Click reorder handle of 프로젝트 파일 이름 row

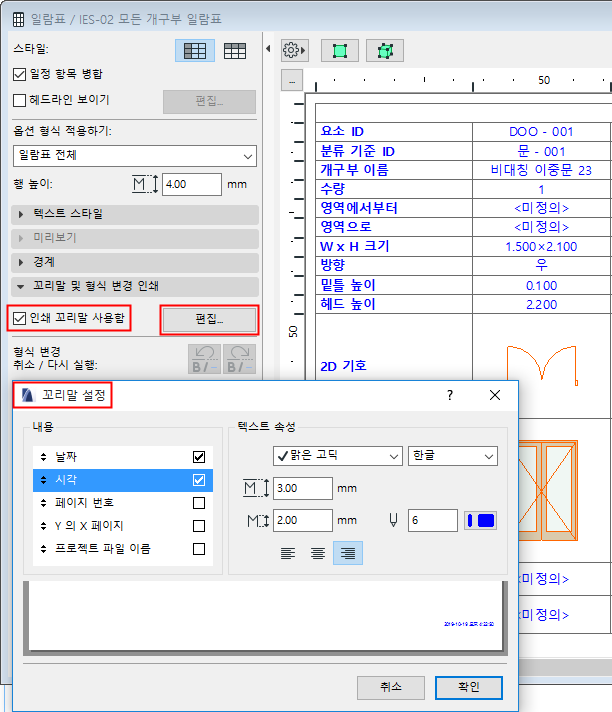coord(44,549)
